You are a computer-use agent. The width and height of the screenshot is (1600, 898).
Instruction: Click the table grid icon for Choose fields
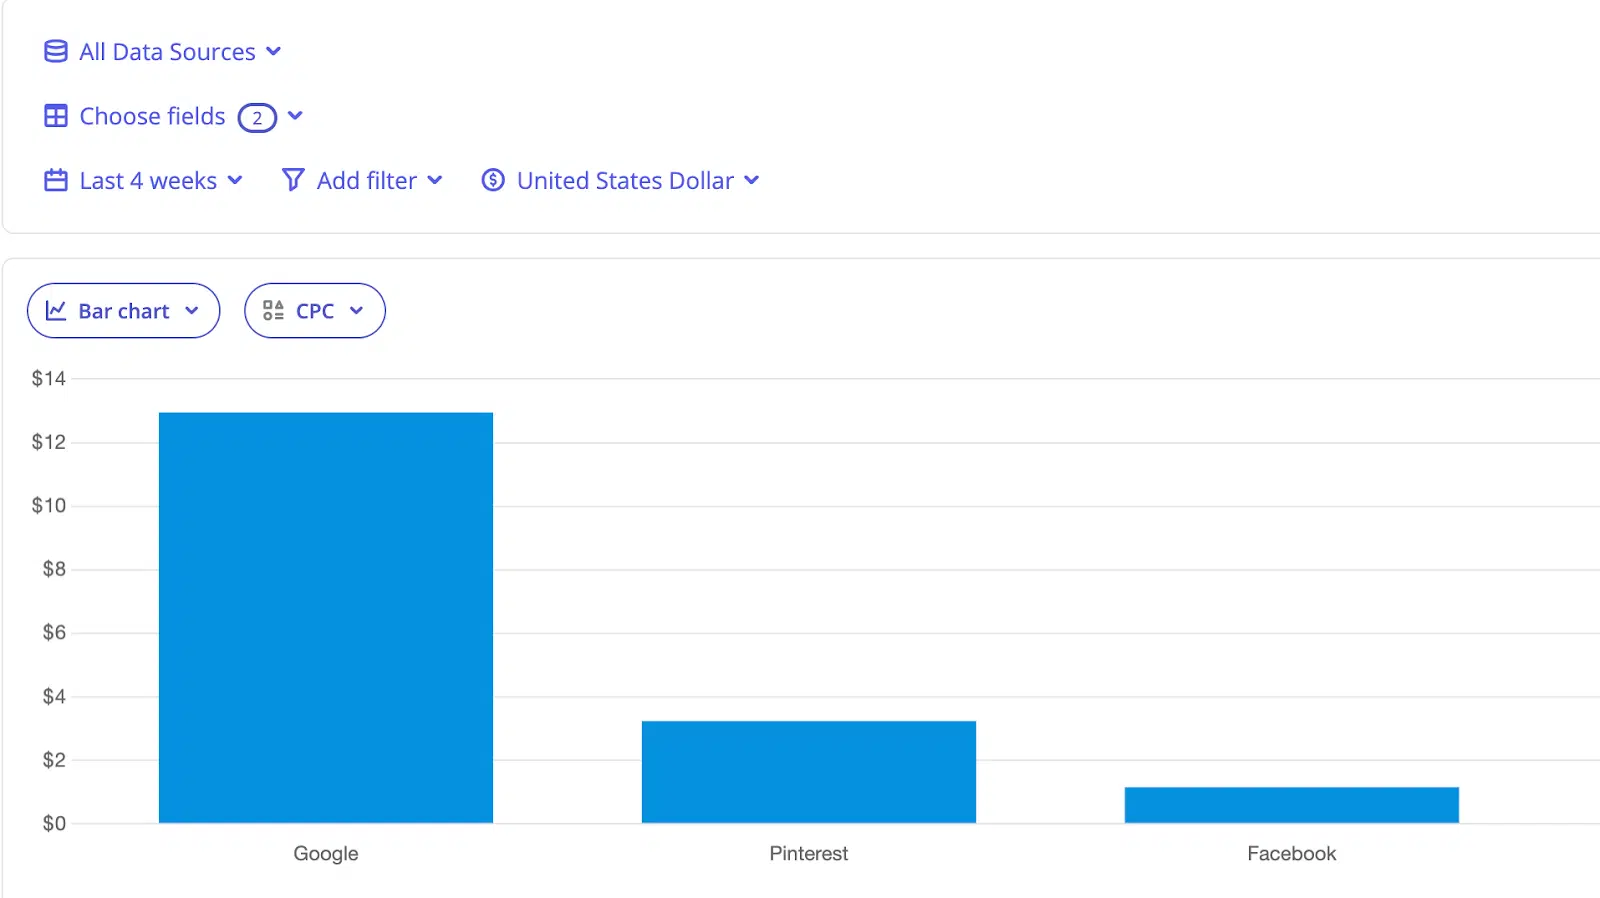click(56, 116)
